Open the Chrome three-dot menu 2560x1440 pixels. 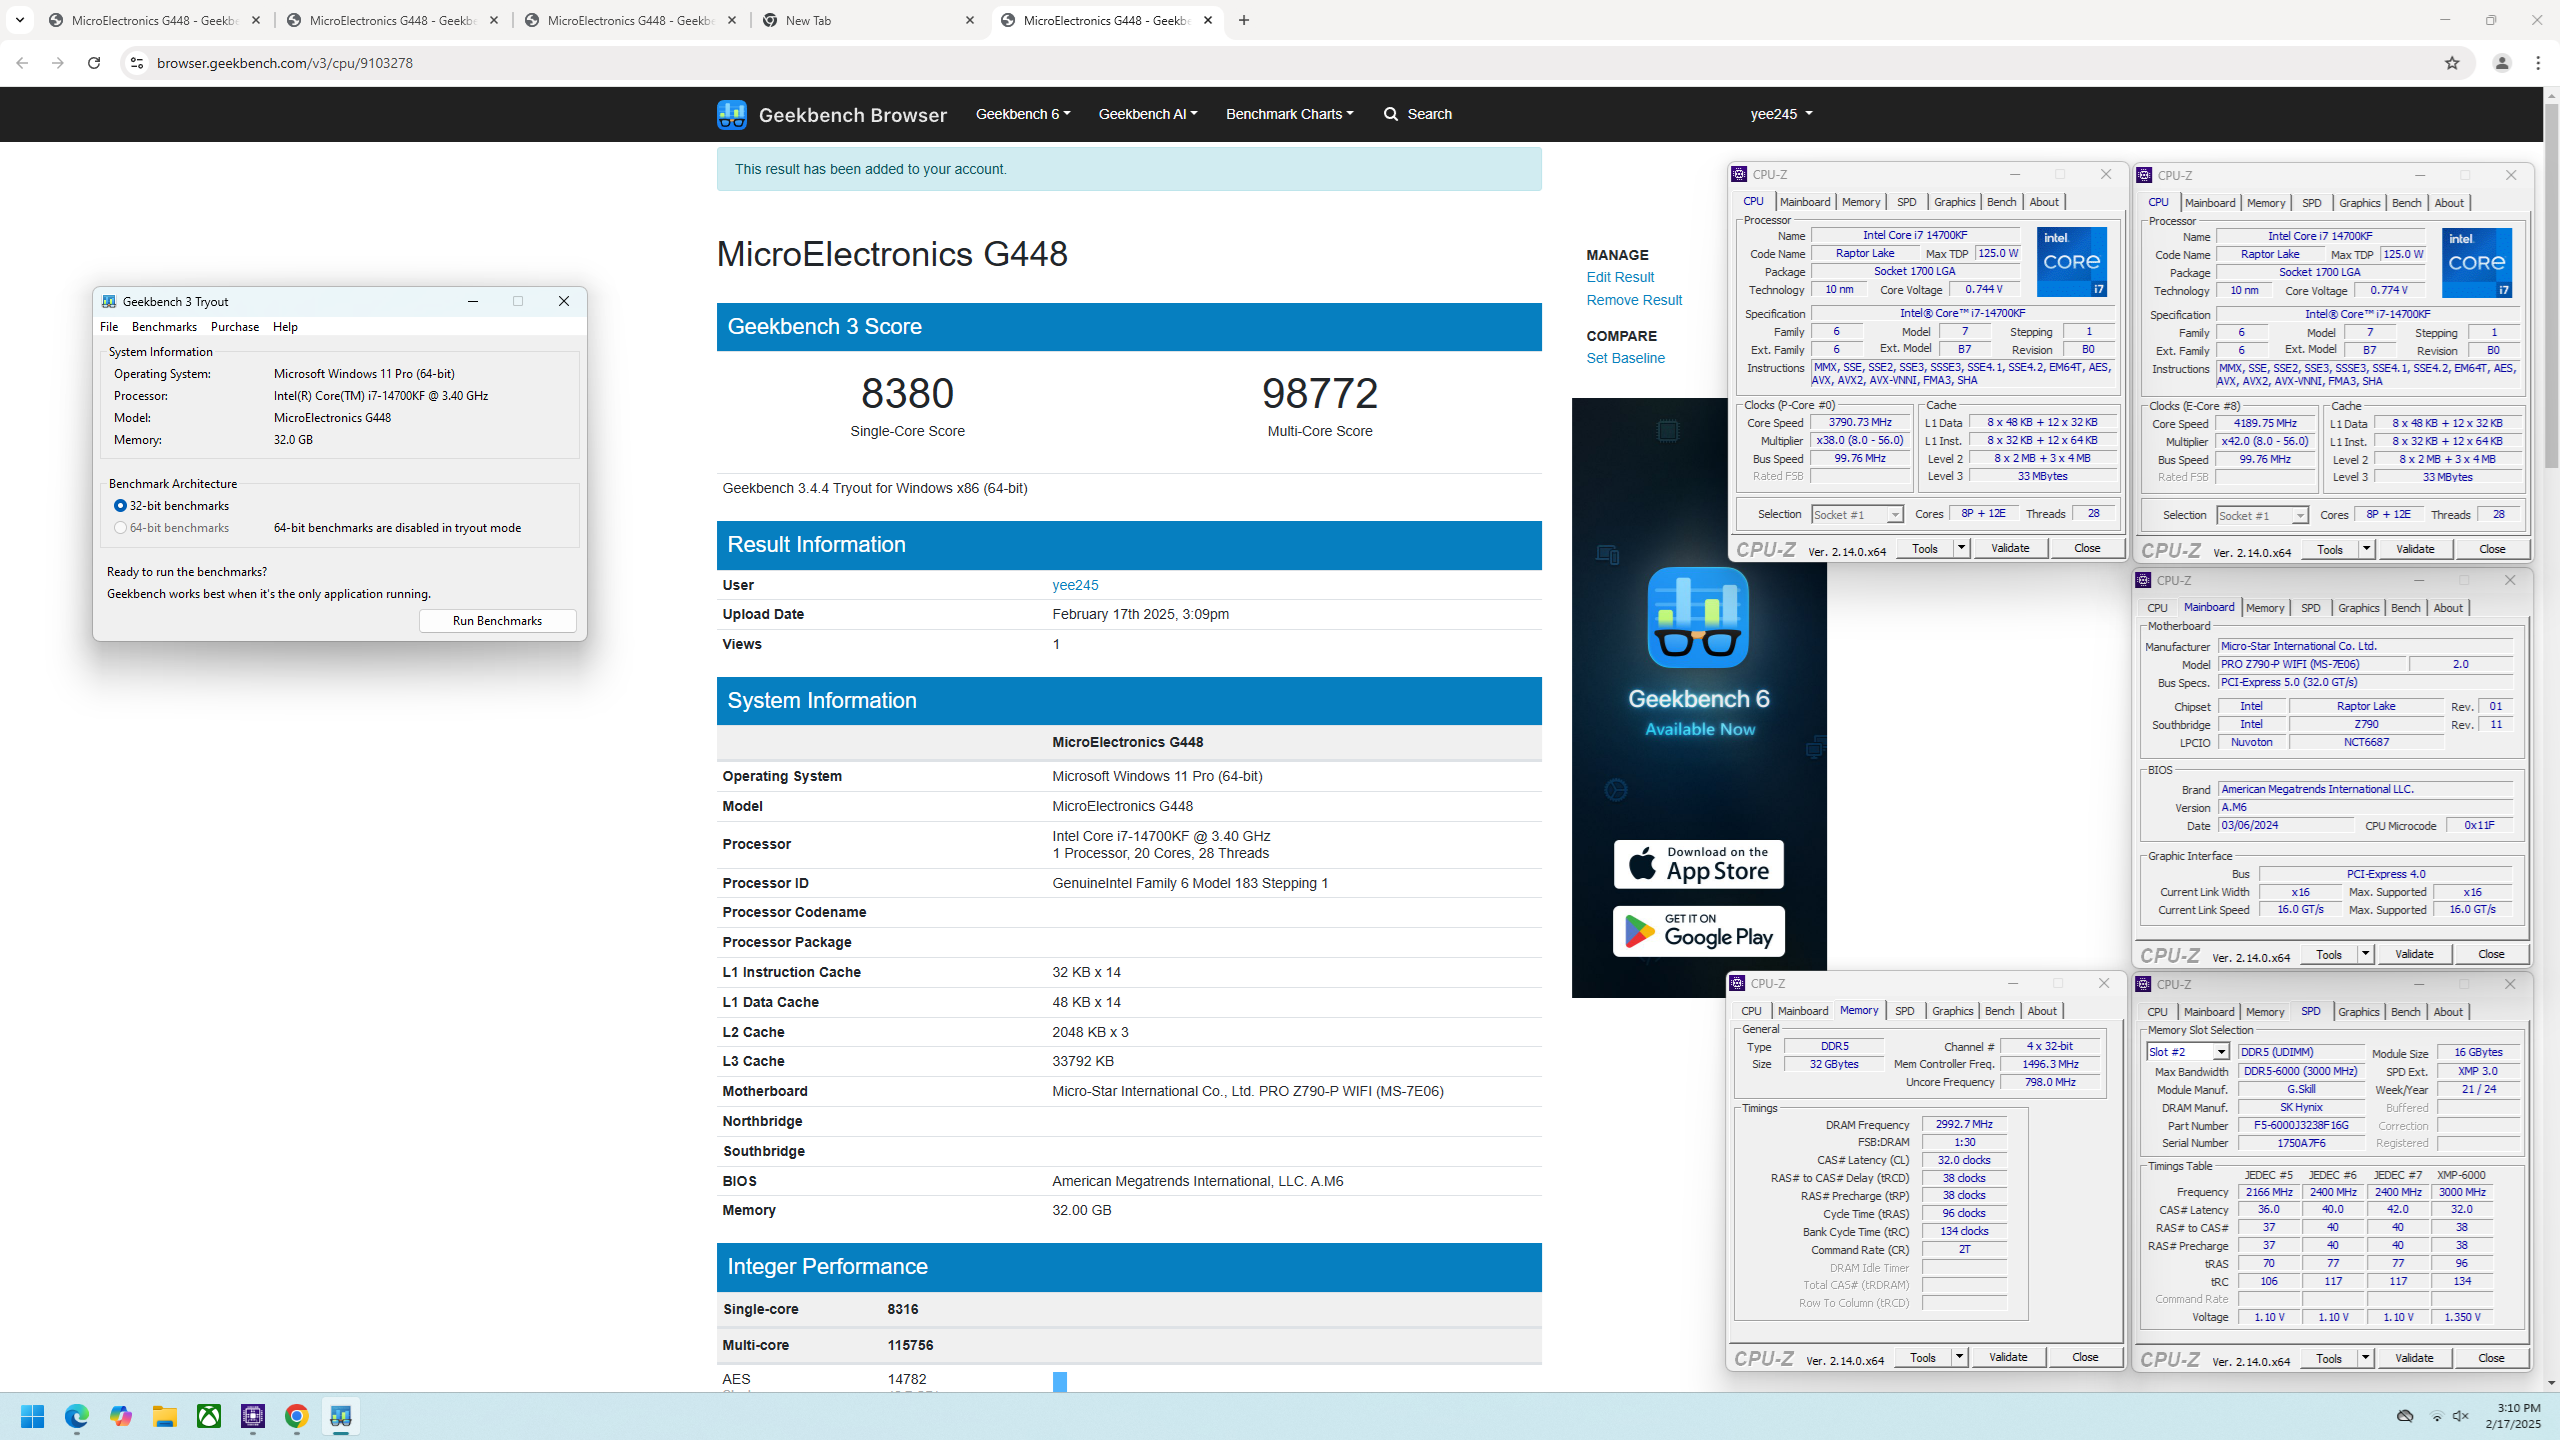(x=2537, y=63)
